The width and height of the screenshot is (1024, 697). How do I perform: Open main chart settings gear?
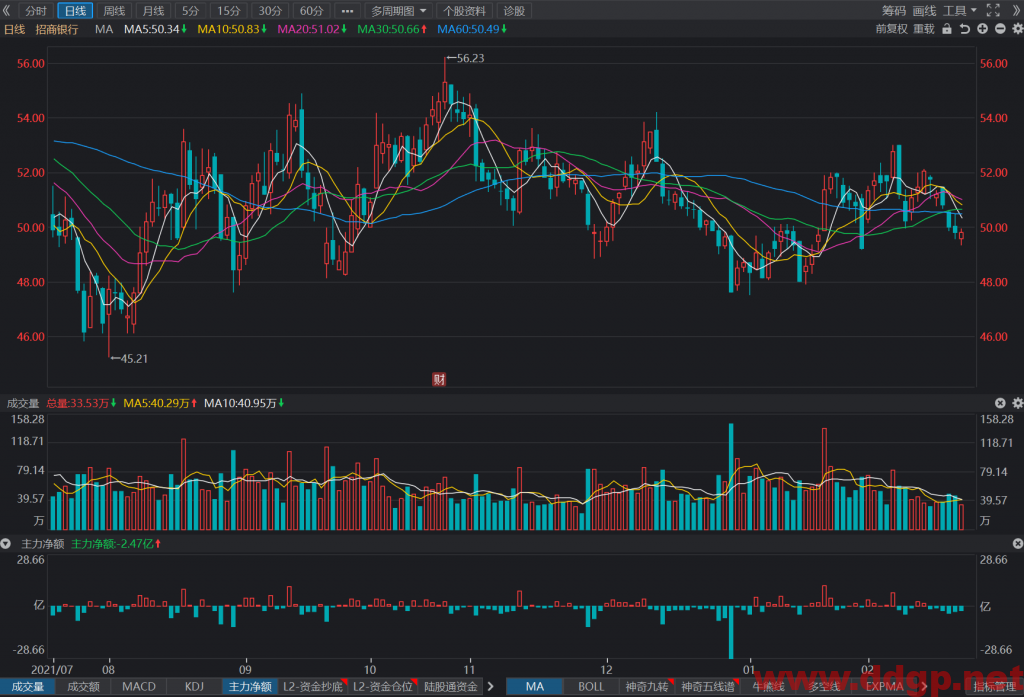[x=1017, y=29]
